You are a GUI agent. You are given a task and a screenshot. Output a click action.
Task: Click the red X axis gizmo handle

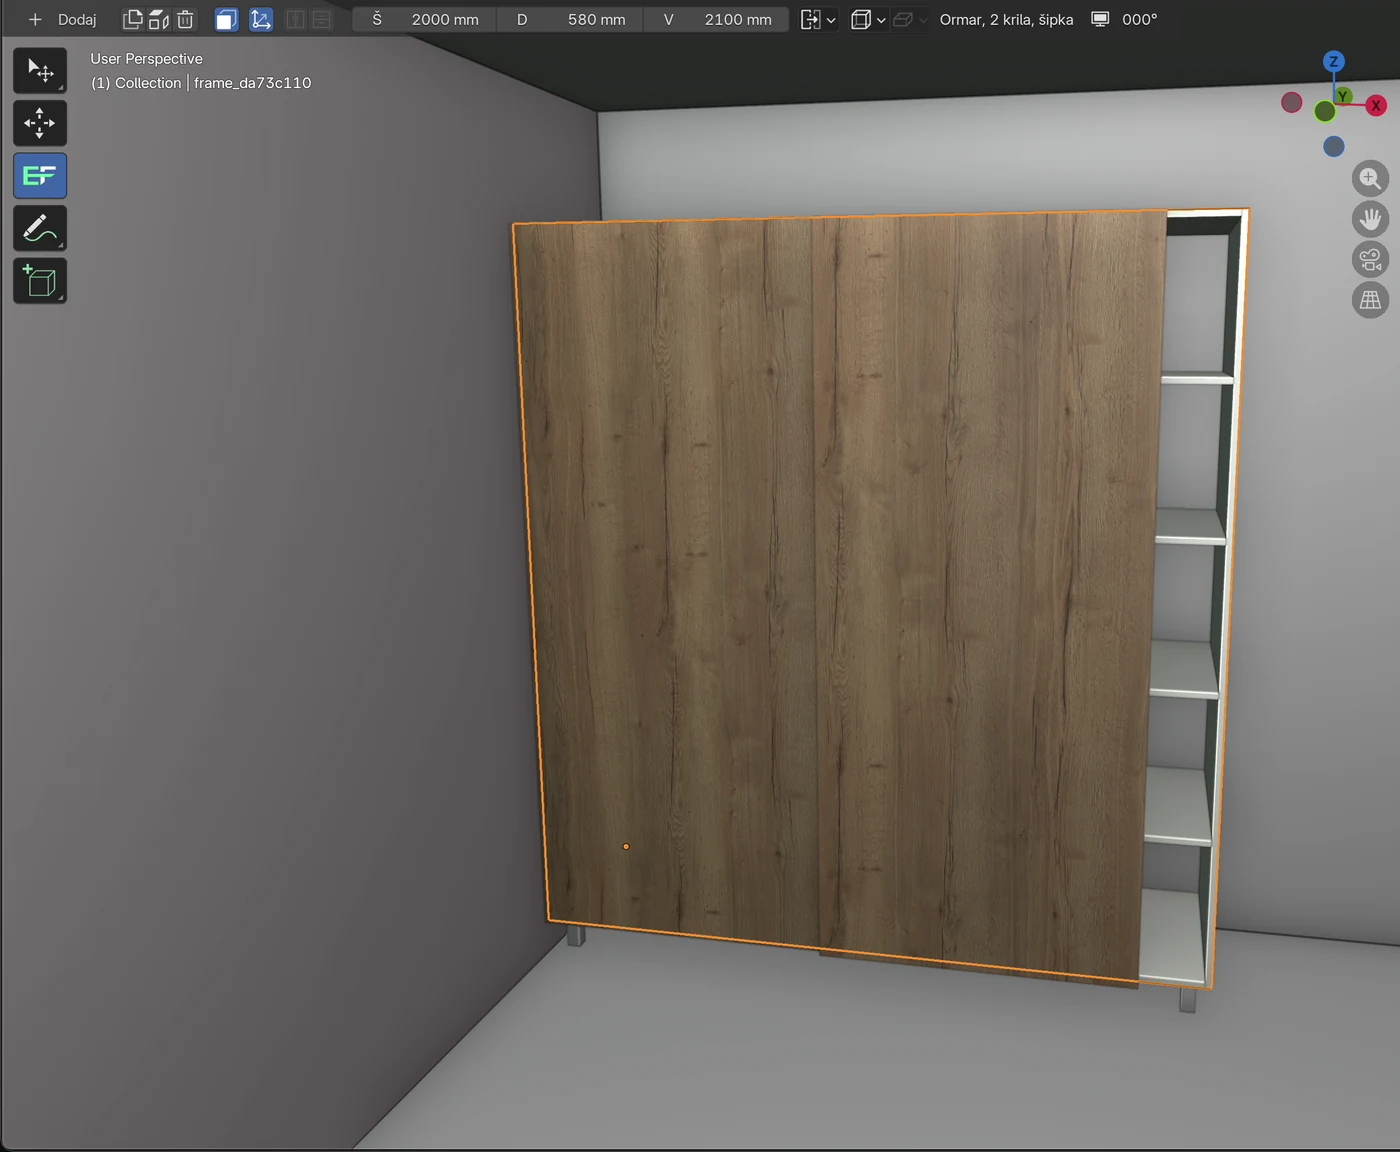coord(1376,105)
